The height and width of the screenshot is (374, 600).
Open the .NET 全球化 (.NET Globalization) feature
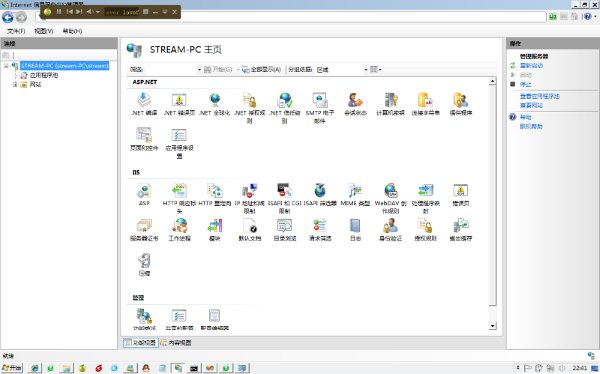click(x=215, y=104)
